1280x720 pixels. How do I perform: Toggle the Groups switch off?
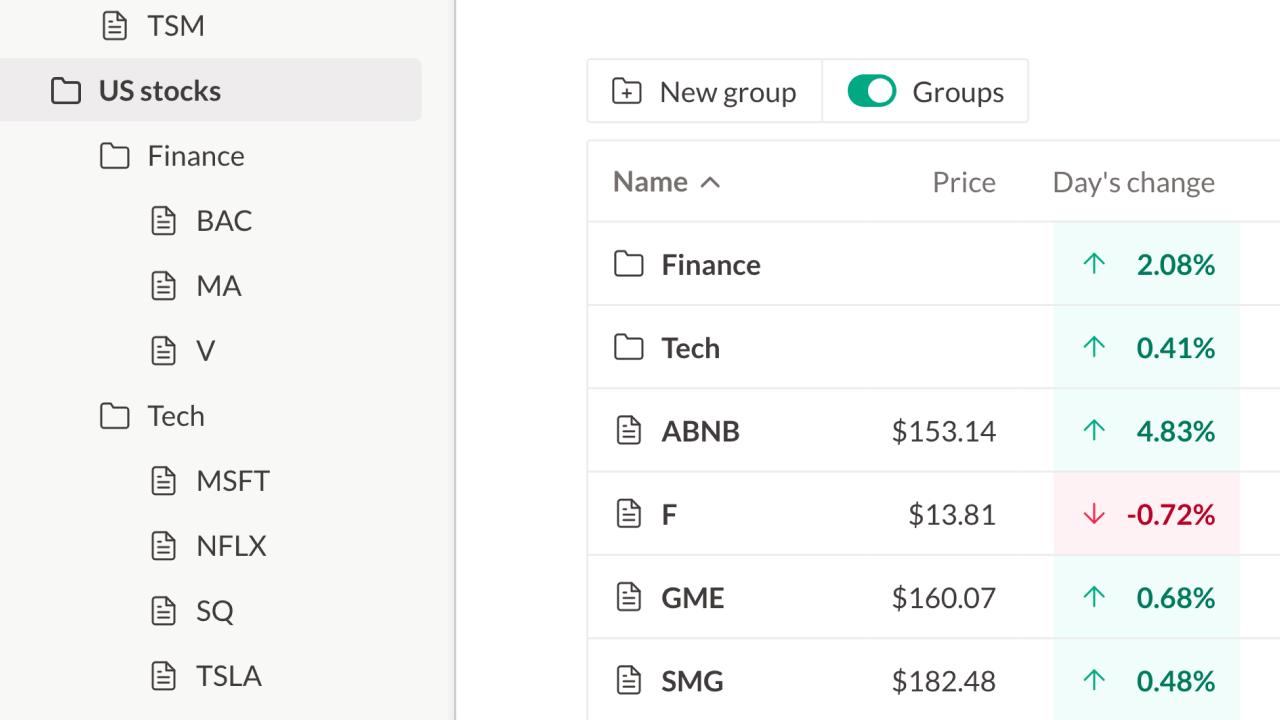coord(871,92)
